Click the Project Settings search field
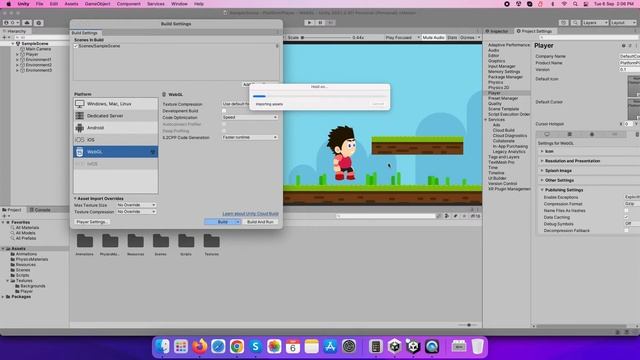 pyautogui.click(x=588, y=38)
